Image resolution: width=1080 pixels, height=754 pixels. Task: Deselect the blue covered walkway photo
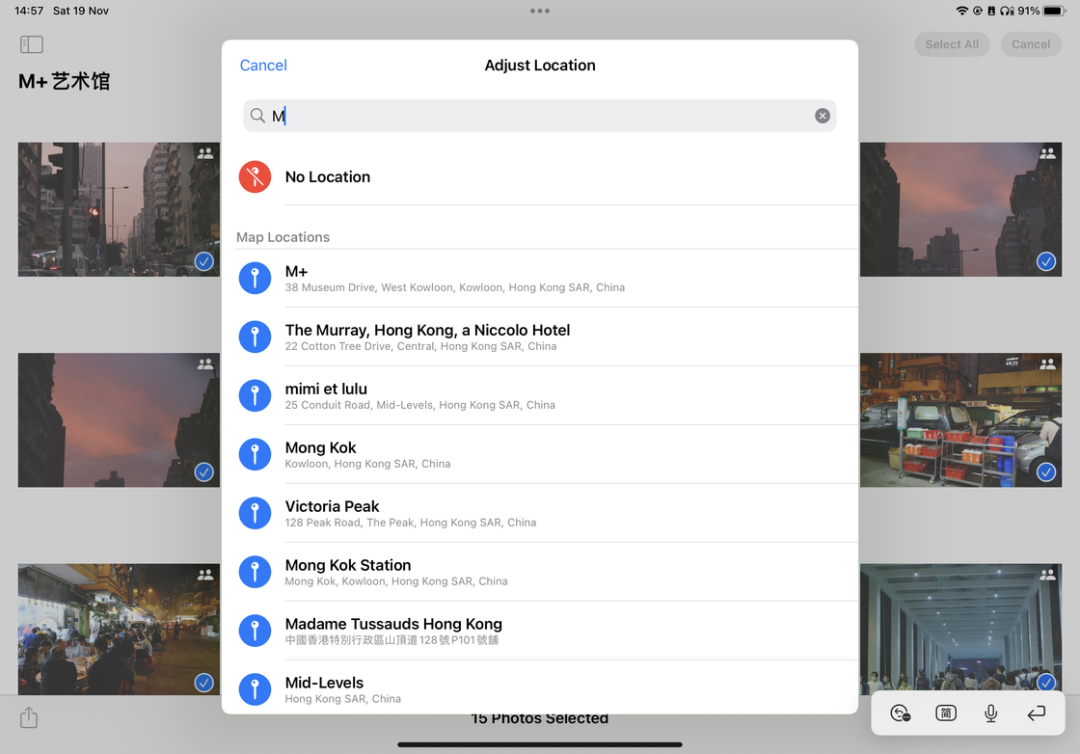point(1046,682)
